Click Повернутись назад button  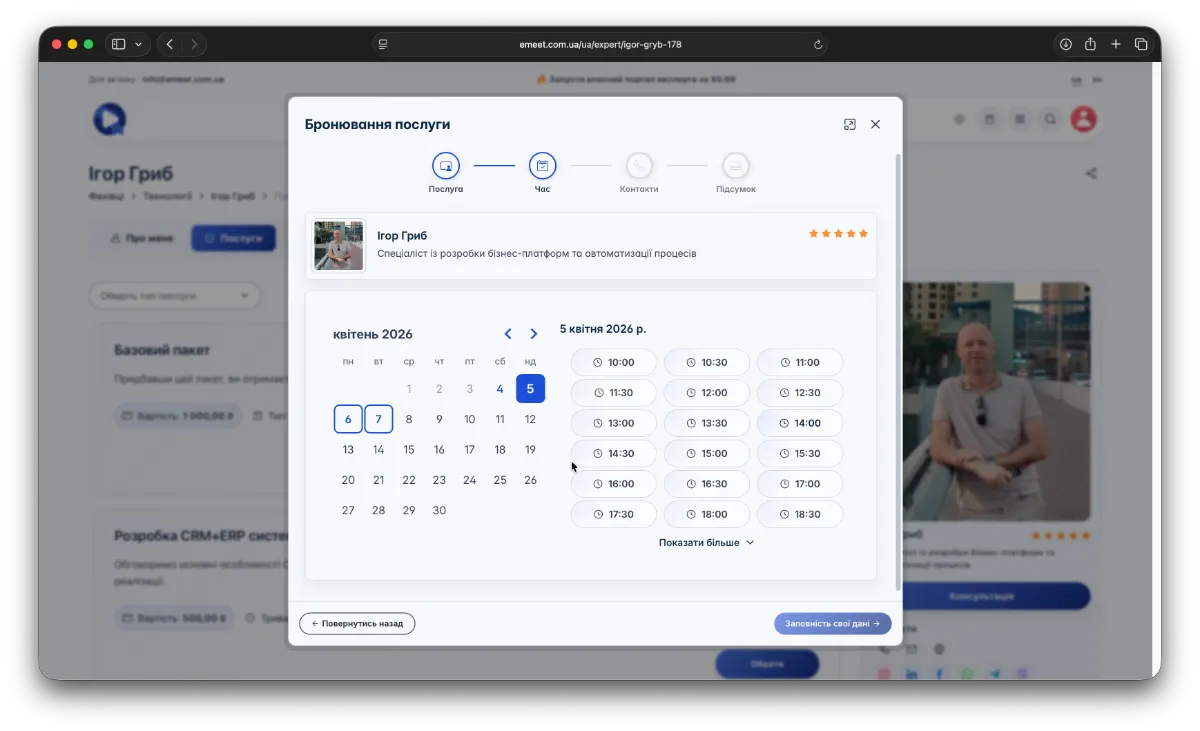click(x=357, y=624)
